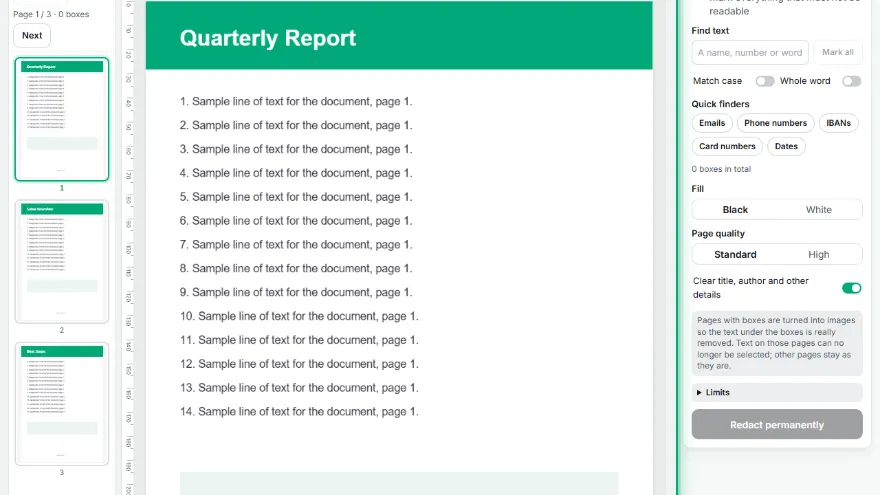880x495 pixels.
Task: Set fill to White
Action: click(819, 209)
